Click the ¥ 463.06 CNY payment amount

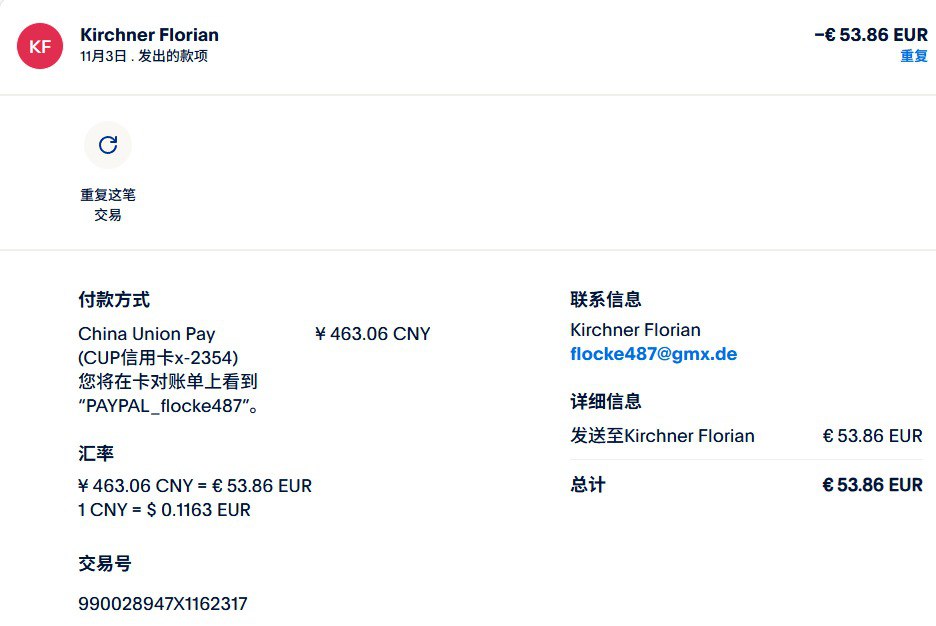372,334
